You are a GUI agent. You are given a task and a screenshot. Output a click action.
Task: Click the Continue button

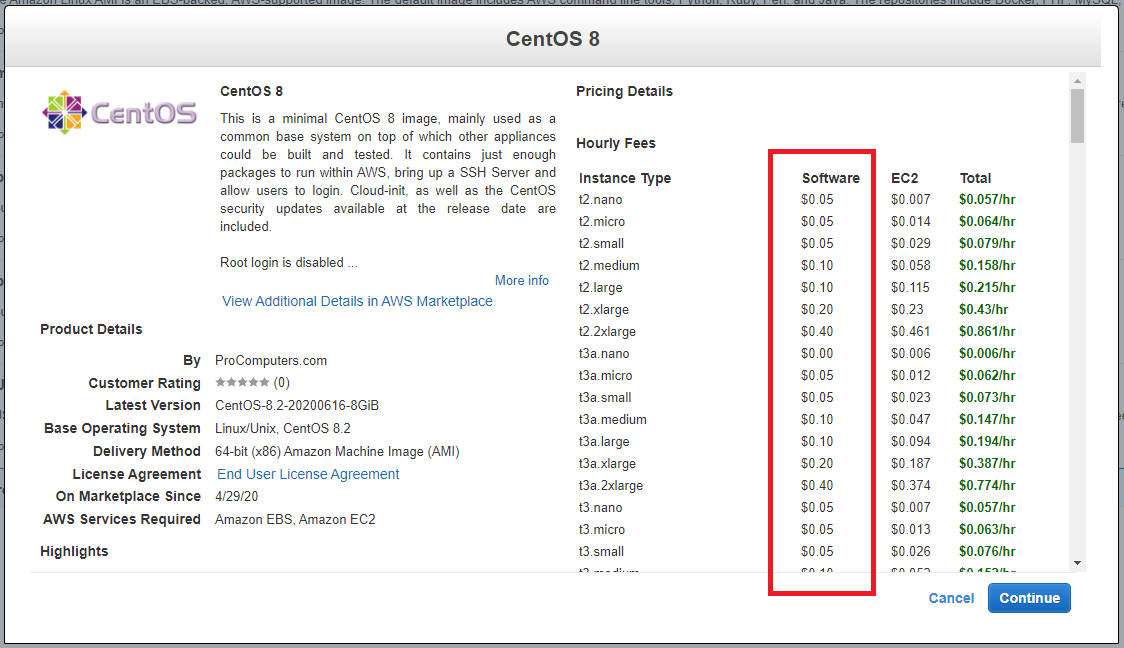pos(1029,598)
